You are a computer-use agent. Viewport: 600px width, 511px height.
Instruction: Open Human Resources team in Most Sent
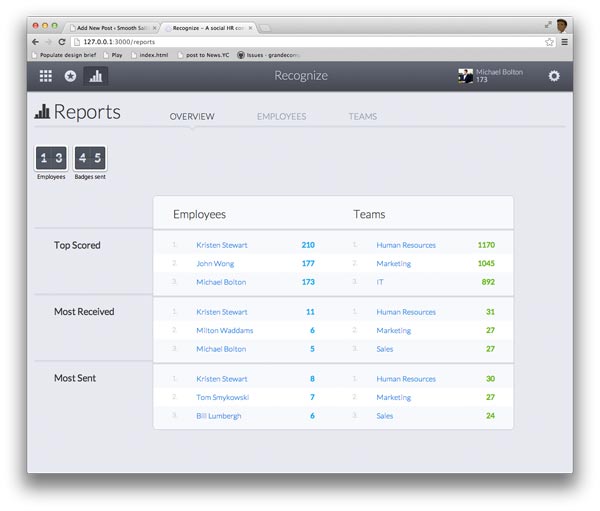click(x=406, y=379)
